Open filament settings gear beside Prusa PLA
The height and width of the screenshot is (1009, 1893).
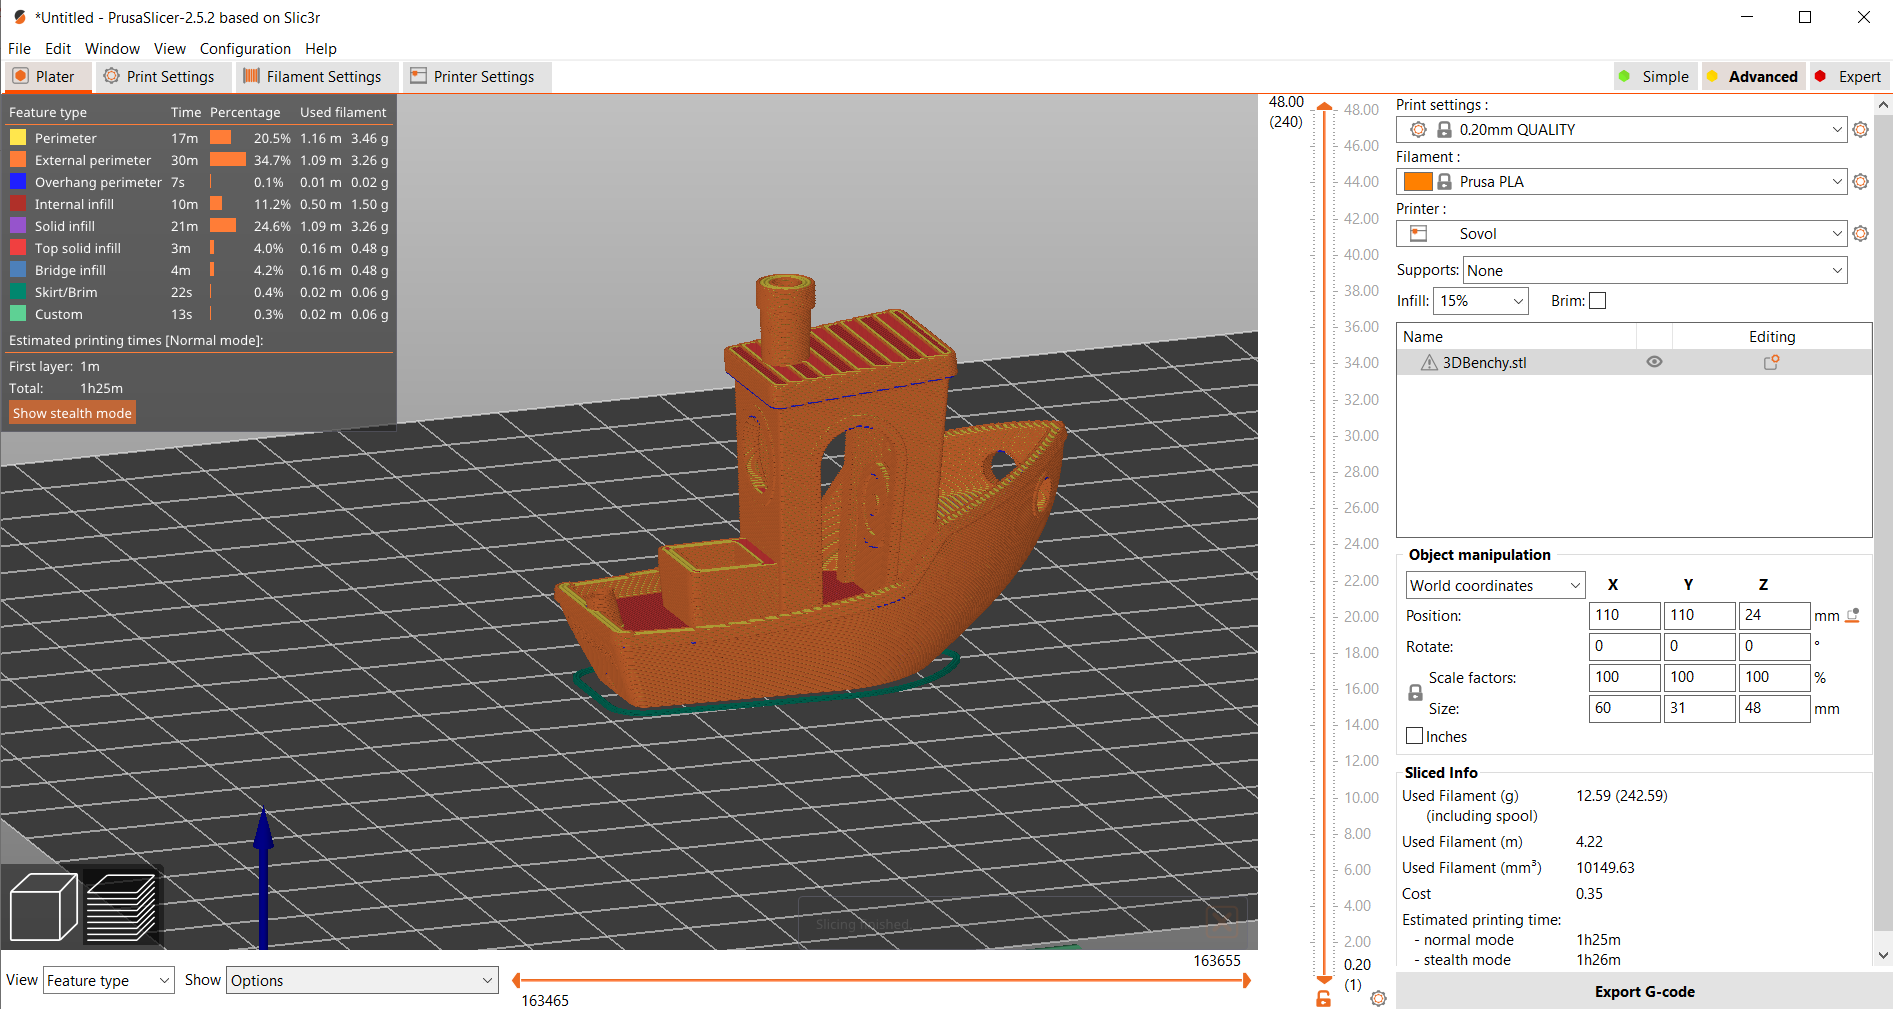[x=1860, y=182]
